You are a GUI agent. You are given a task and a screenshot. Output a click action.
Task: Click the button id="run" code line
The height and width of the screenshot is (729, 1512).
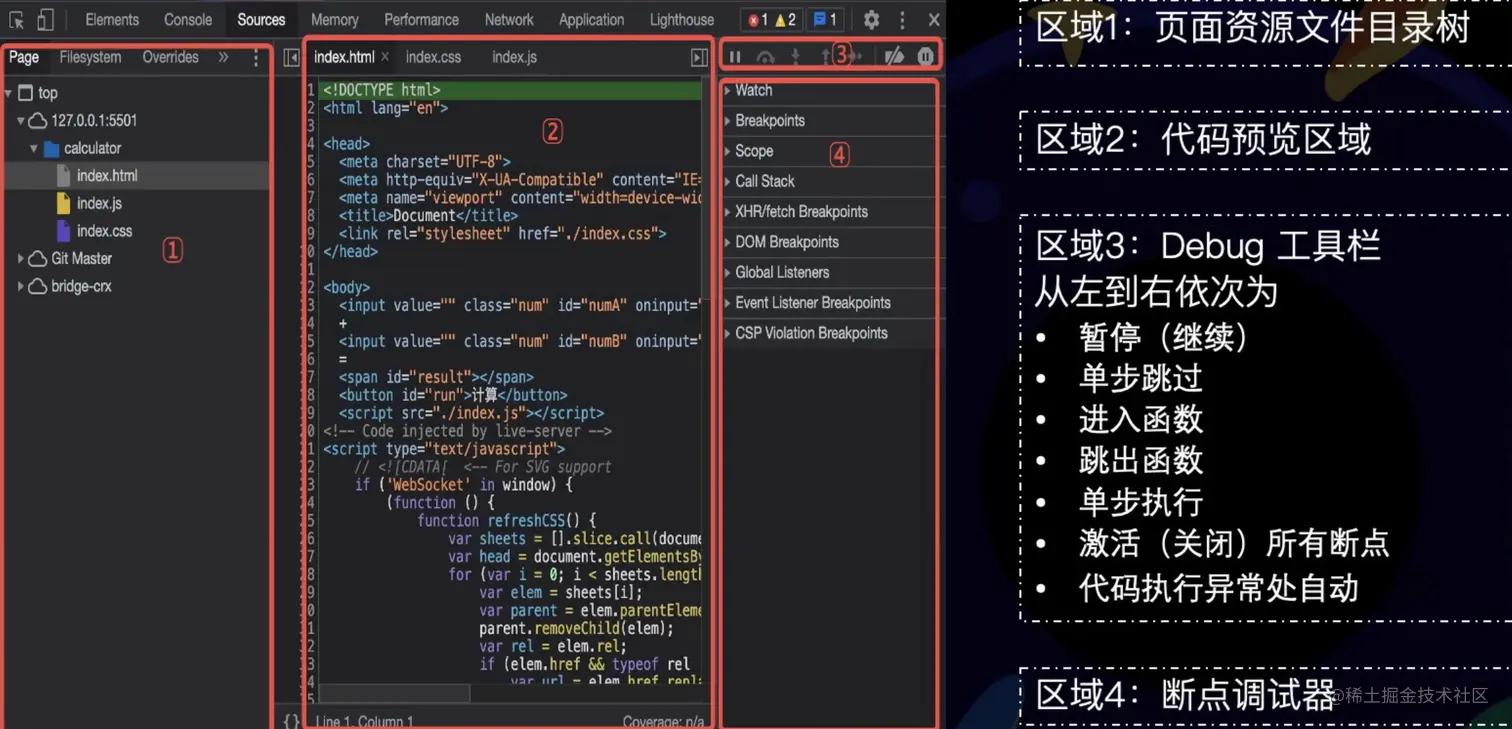pyautogui.click(x=453, y=395)
